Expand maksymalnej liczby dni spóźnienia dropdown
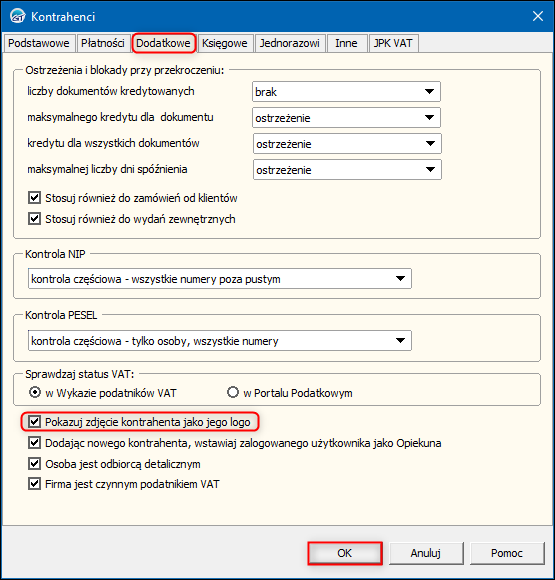 click(x=347, y=170)
